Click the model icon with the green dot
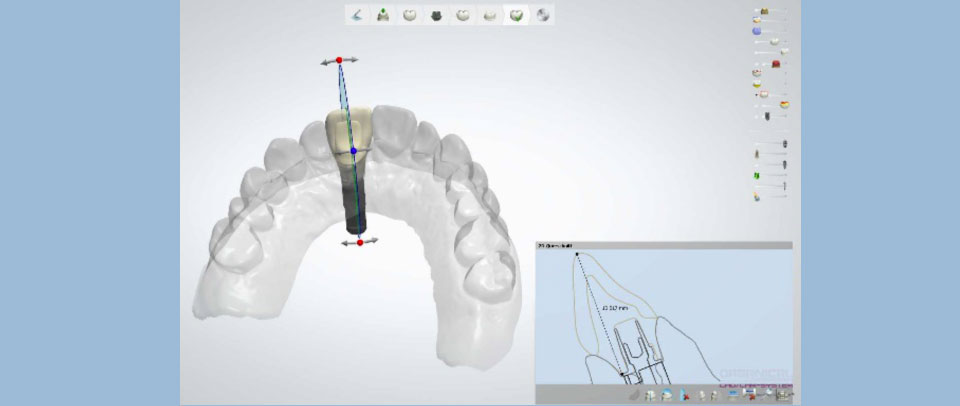Screen dimensions: 960x406 383,15
